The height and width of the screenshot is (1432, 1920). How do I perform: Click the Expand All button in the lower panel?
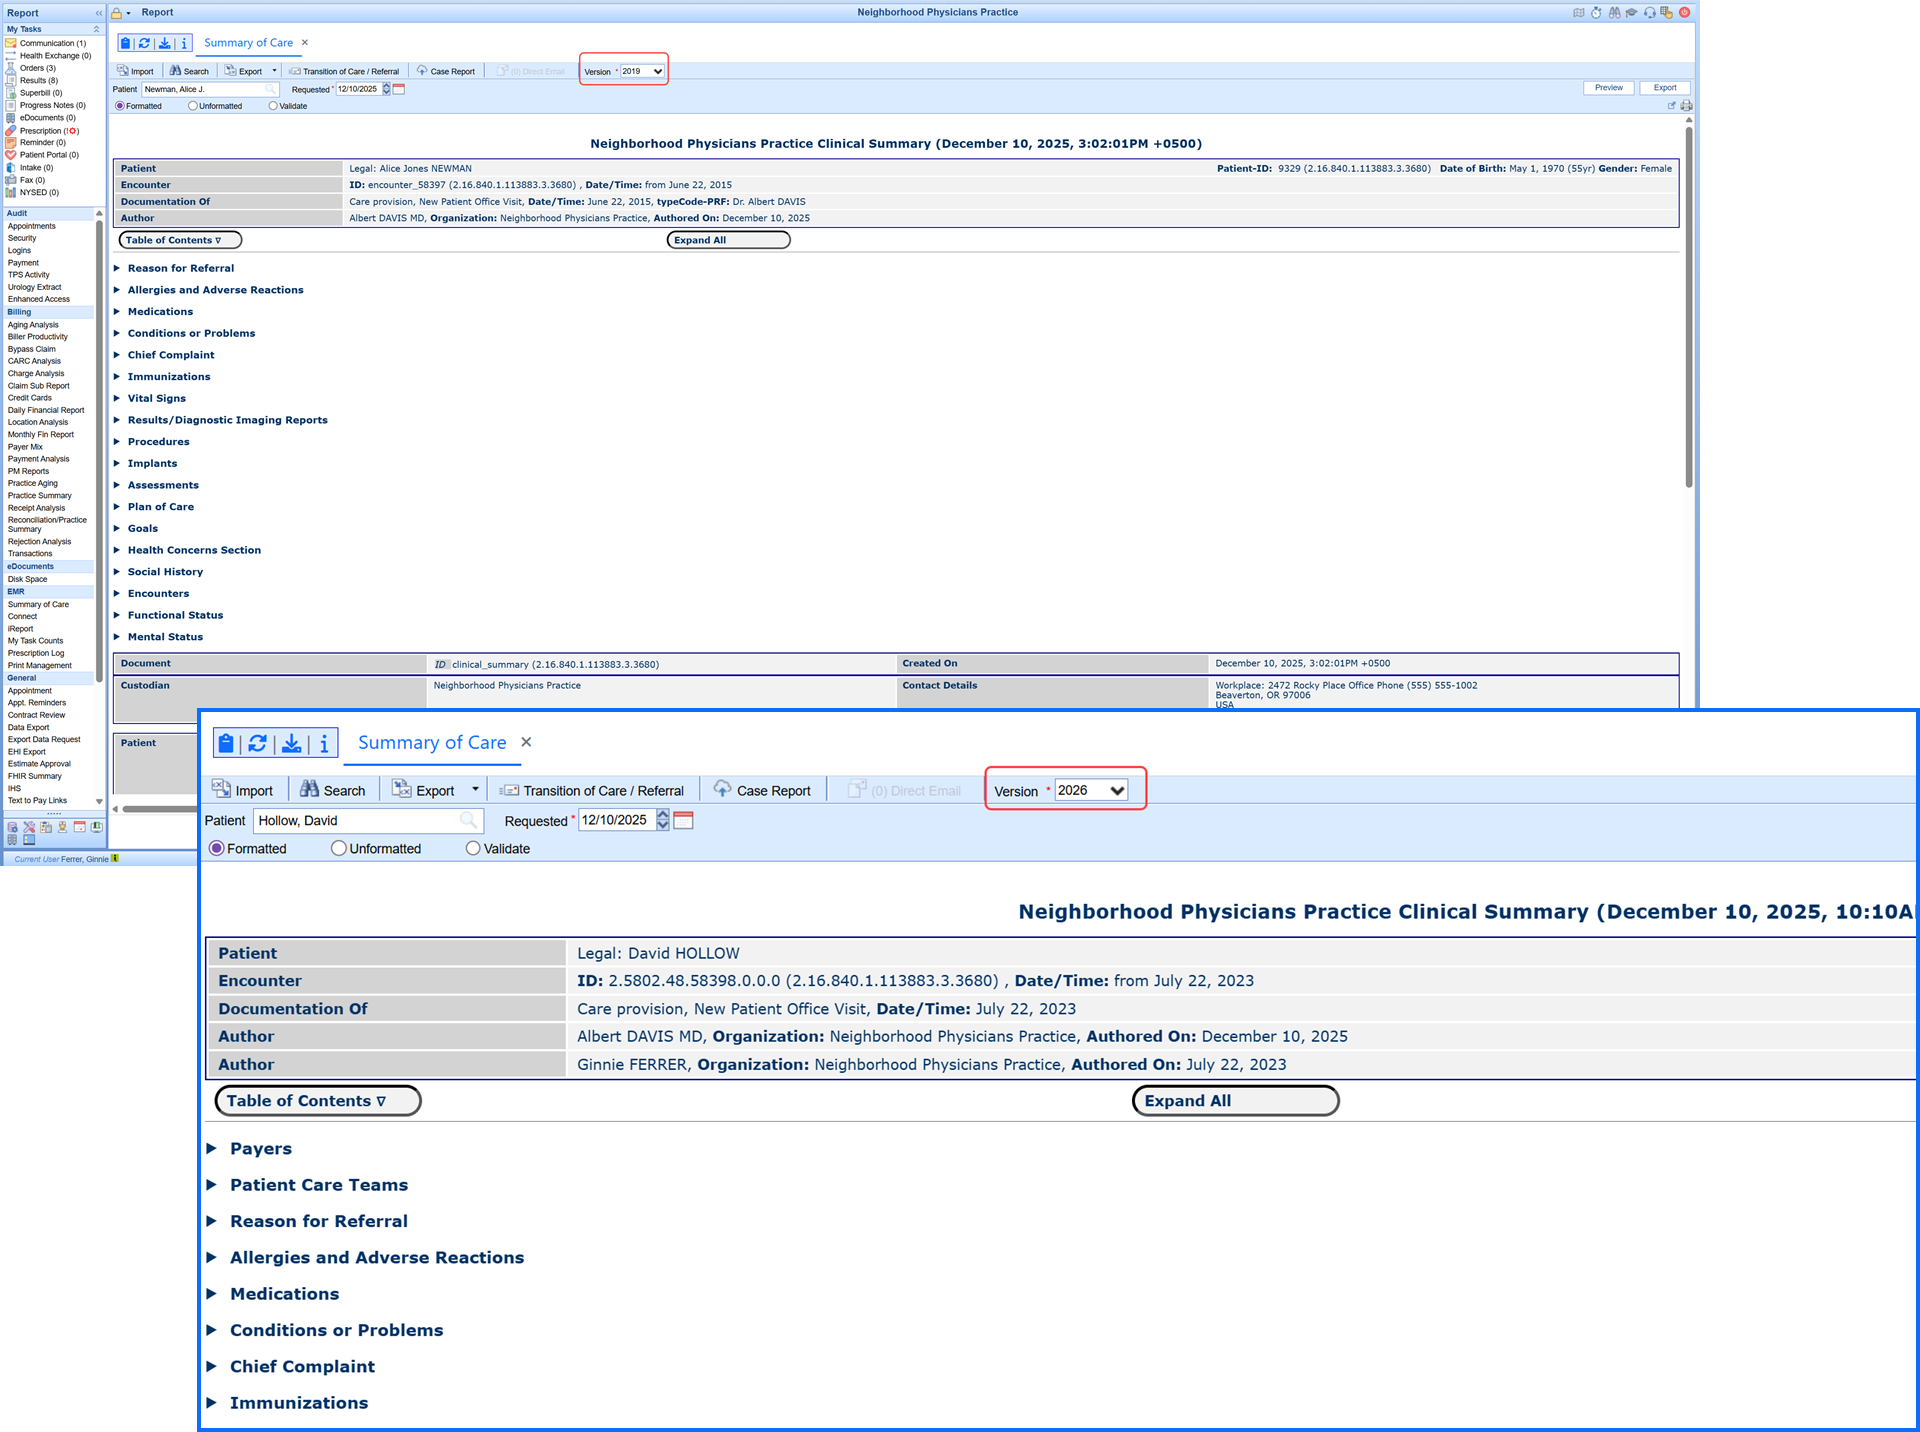coord(1234,1100)
